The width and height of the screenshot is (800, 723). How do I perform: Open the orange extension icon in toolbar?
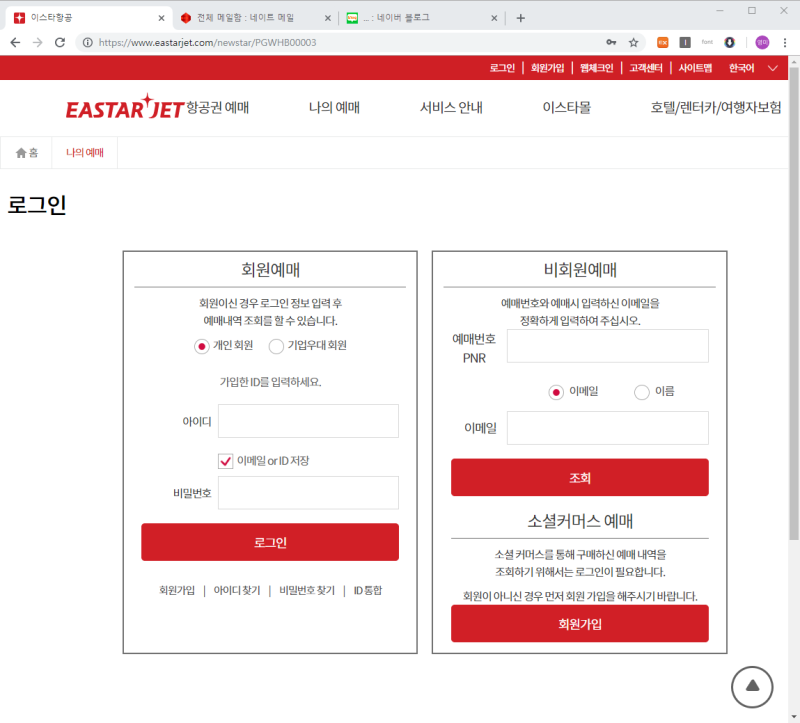click(662, 42)
